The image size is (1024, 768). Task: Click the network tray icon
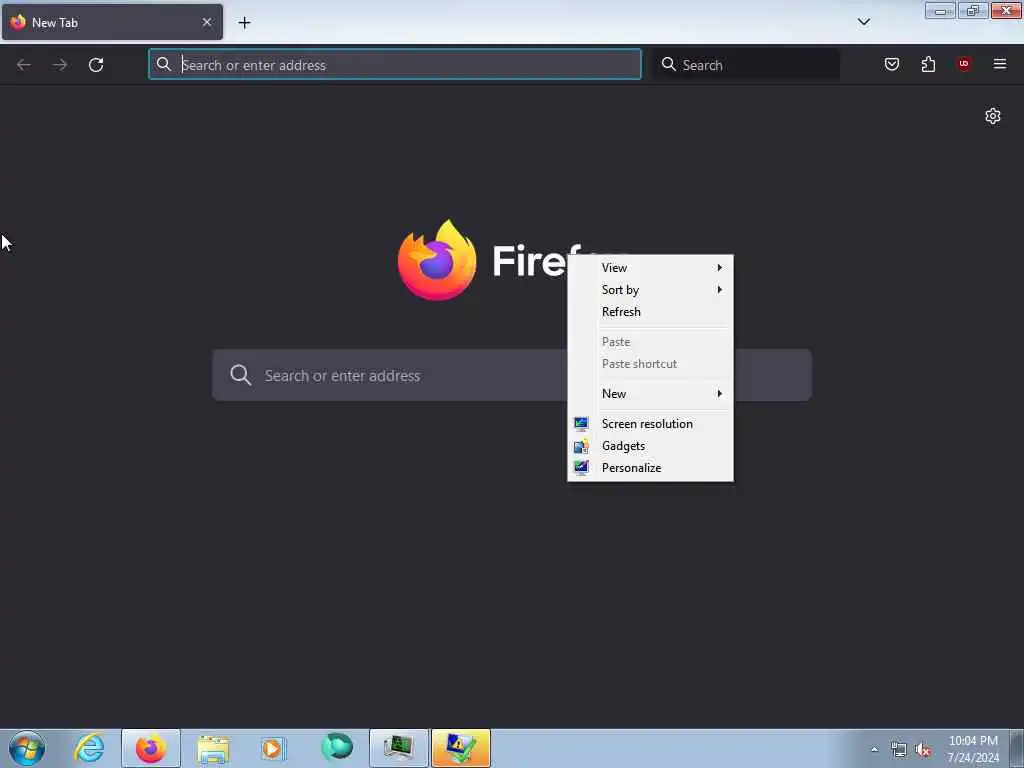point(899,750)
